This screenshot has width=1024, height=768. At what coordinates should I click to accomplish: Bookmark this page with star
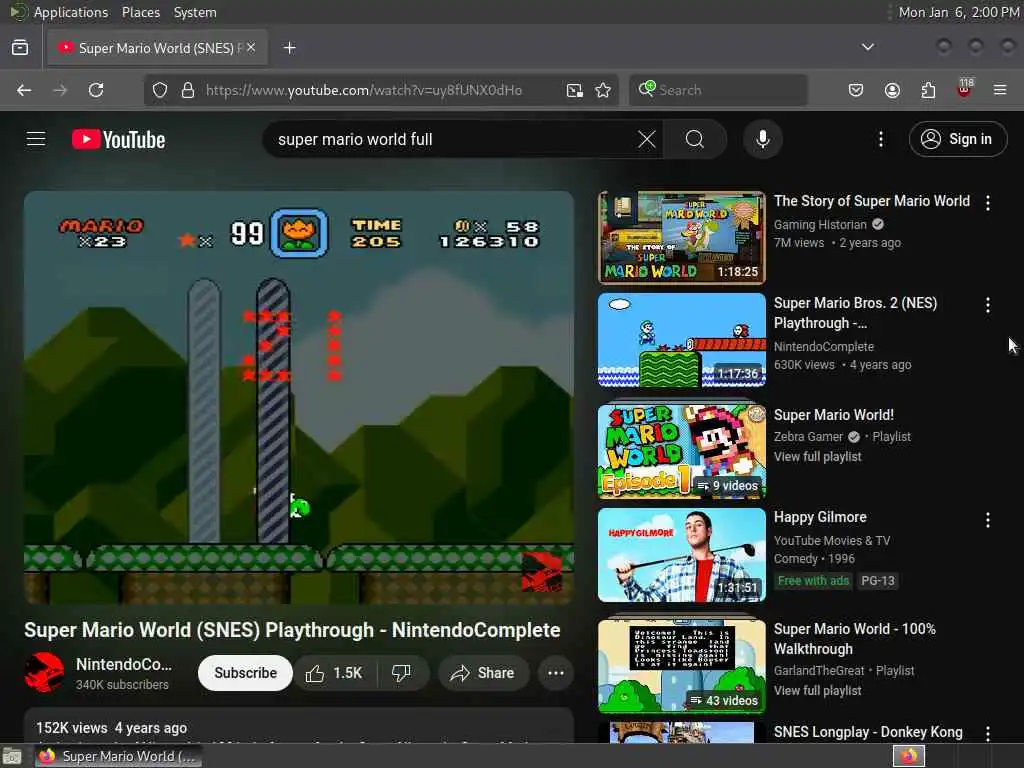tap(603, 90)
